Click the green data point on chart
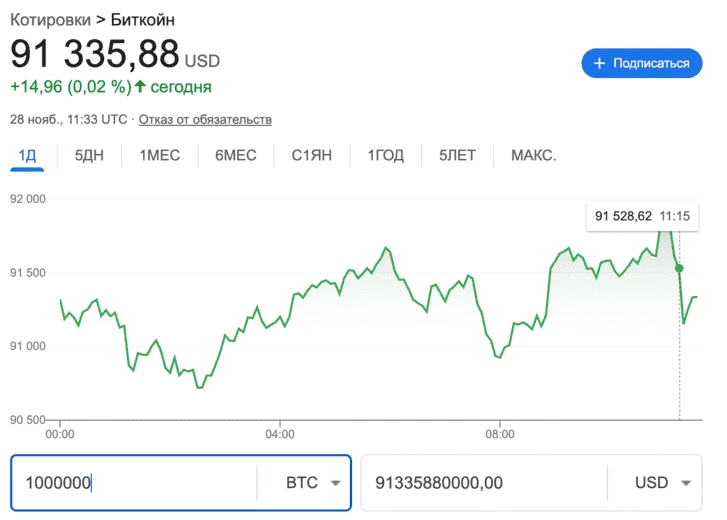The width and height of the screenshot is (727, 520). [679, 268]
